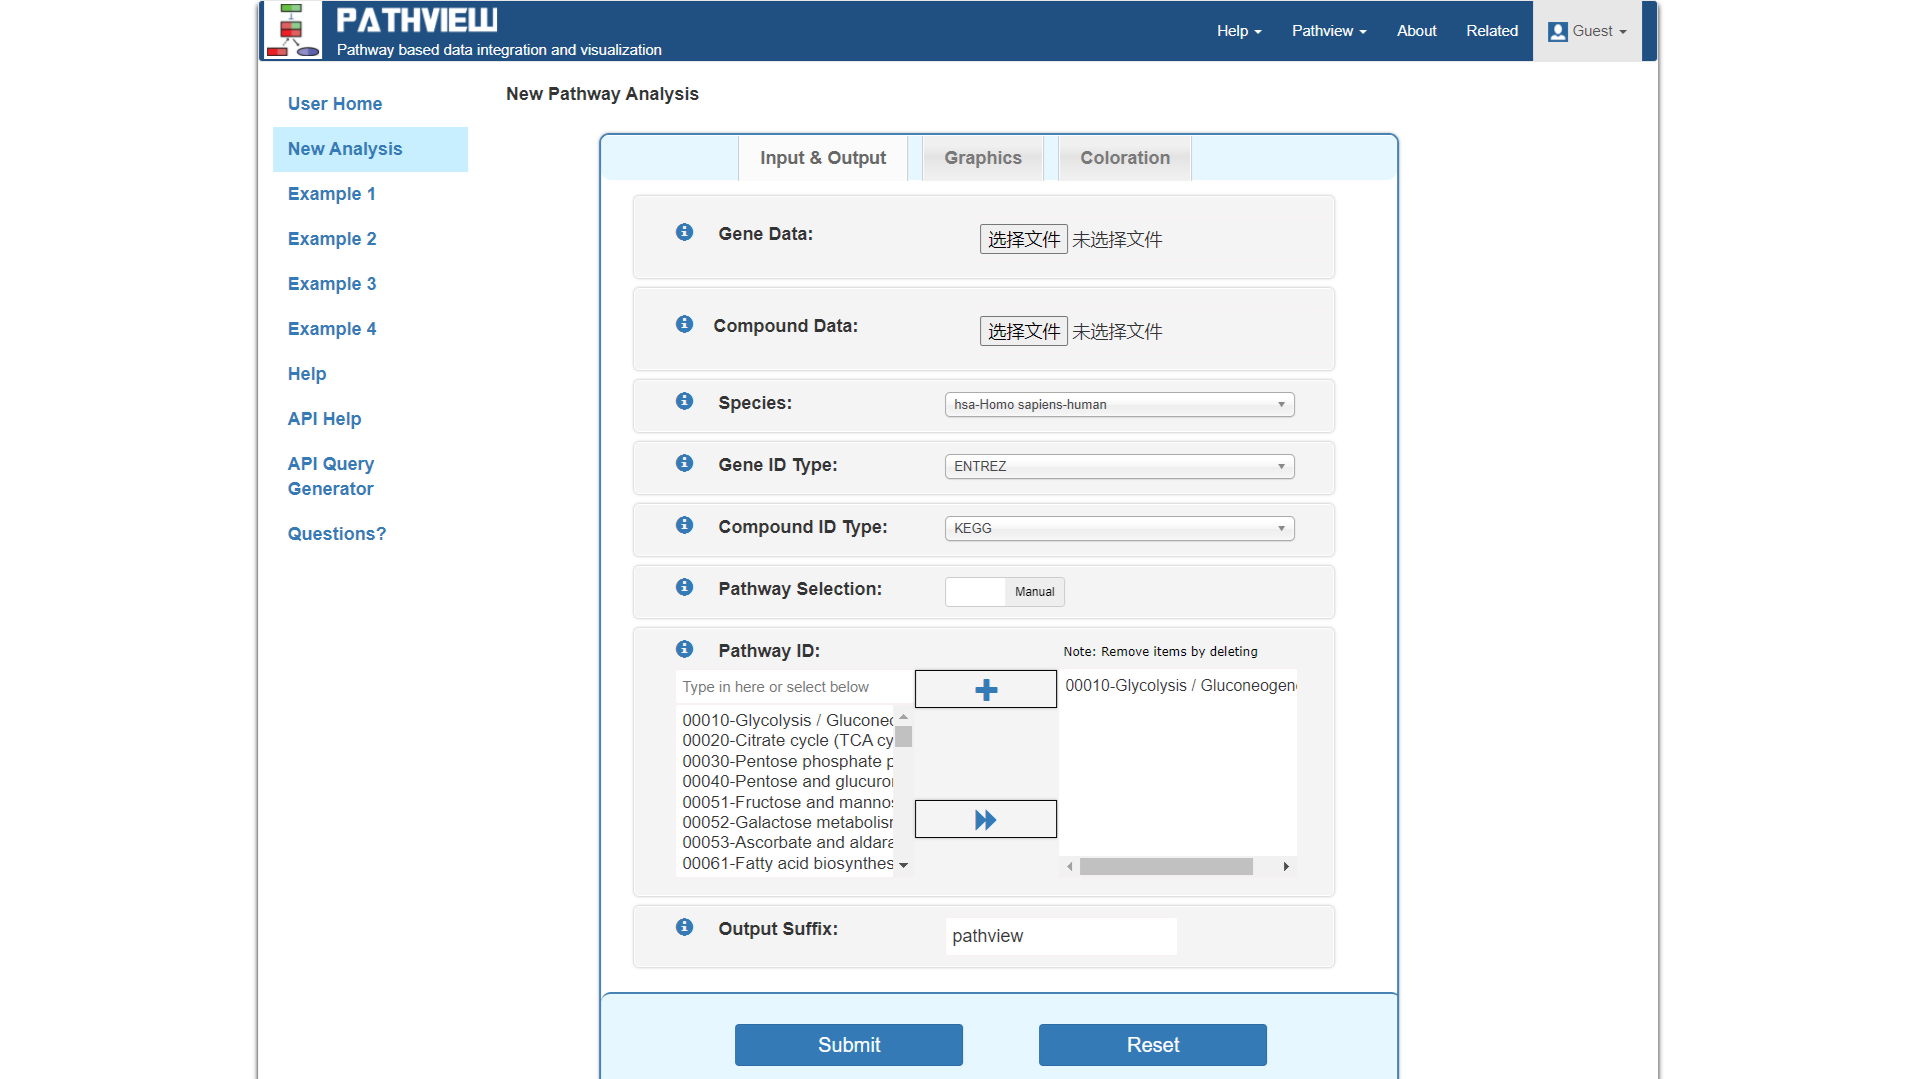1914x1079 pixels.
Task: Open API Query Generator link
Action: coord(331,477)
